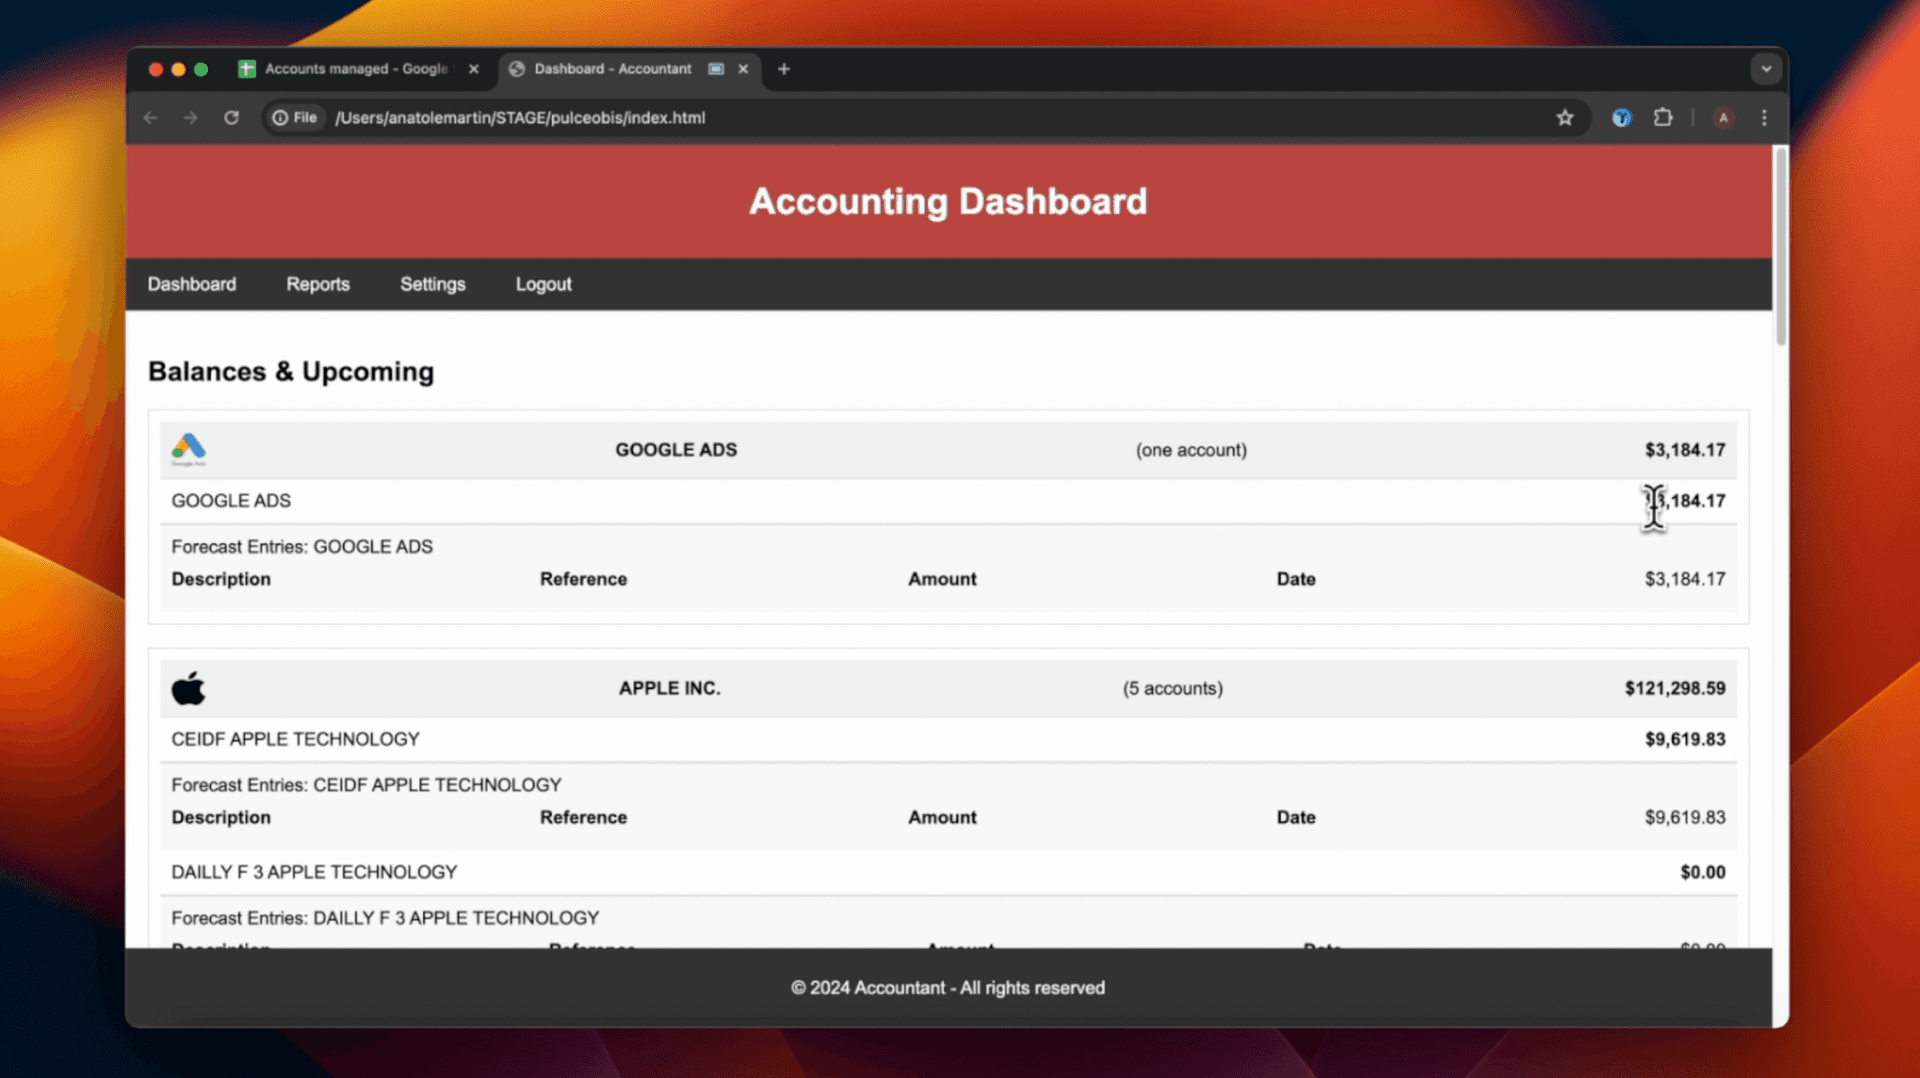1920x1078 pixels.
Task: Open the blue extension icon in toolbar
Action: pyautogui.click(x=1621, y=118)
